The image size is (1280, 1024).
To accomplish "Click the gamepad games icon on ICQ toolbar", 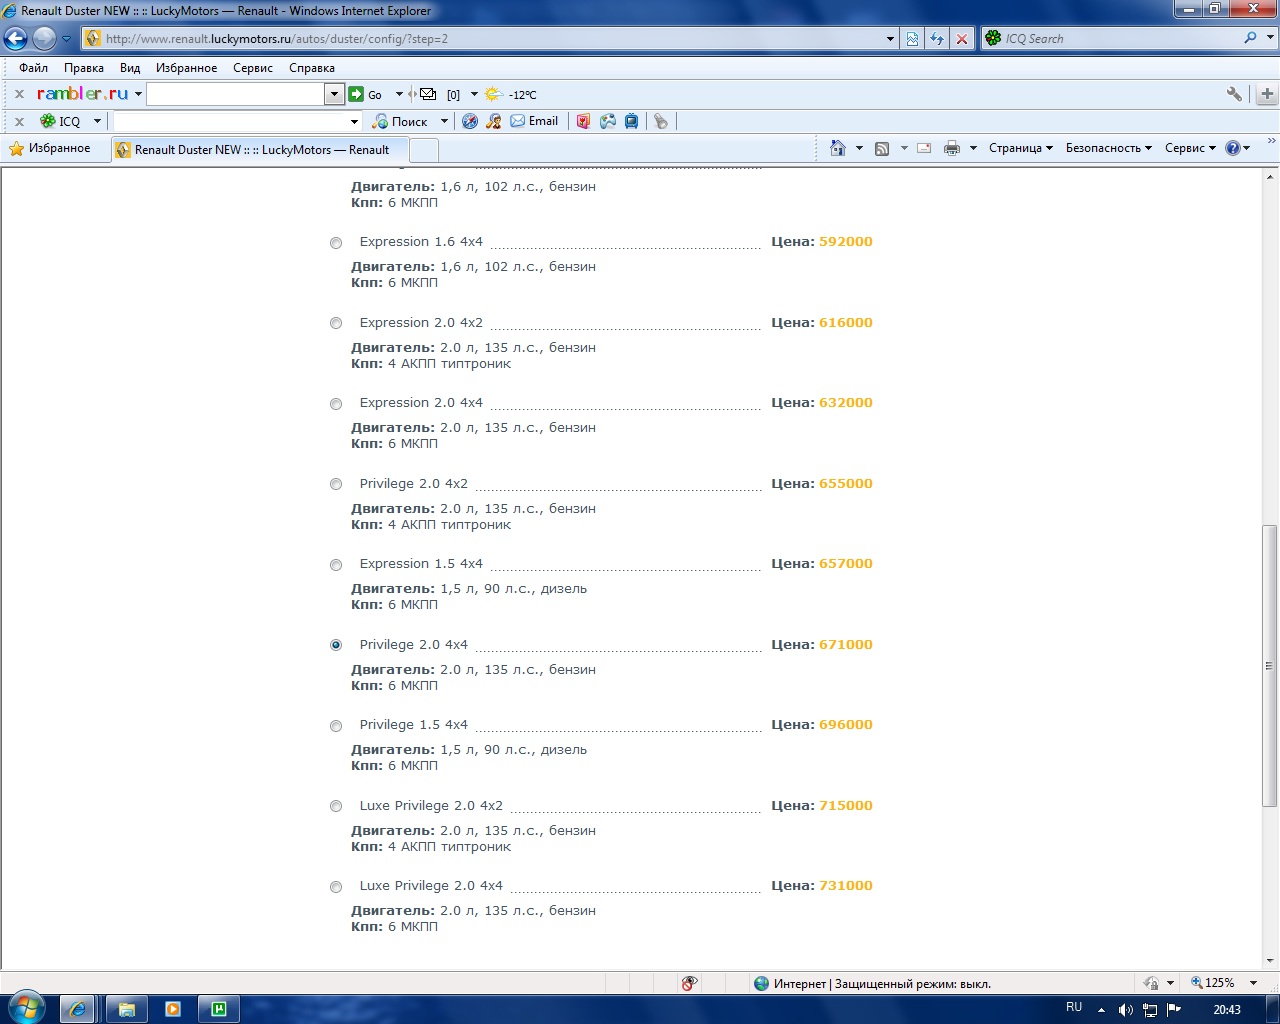I will (x=608, y=121).
